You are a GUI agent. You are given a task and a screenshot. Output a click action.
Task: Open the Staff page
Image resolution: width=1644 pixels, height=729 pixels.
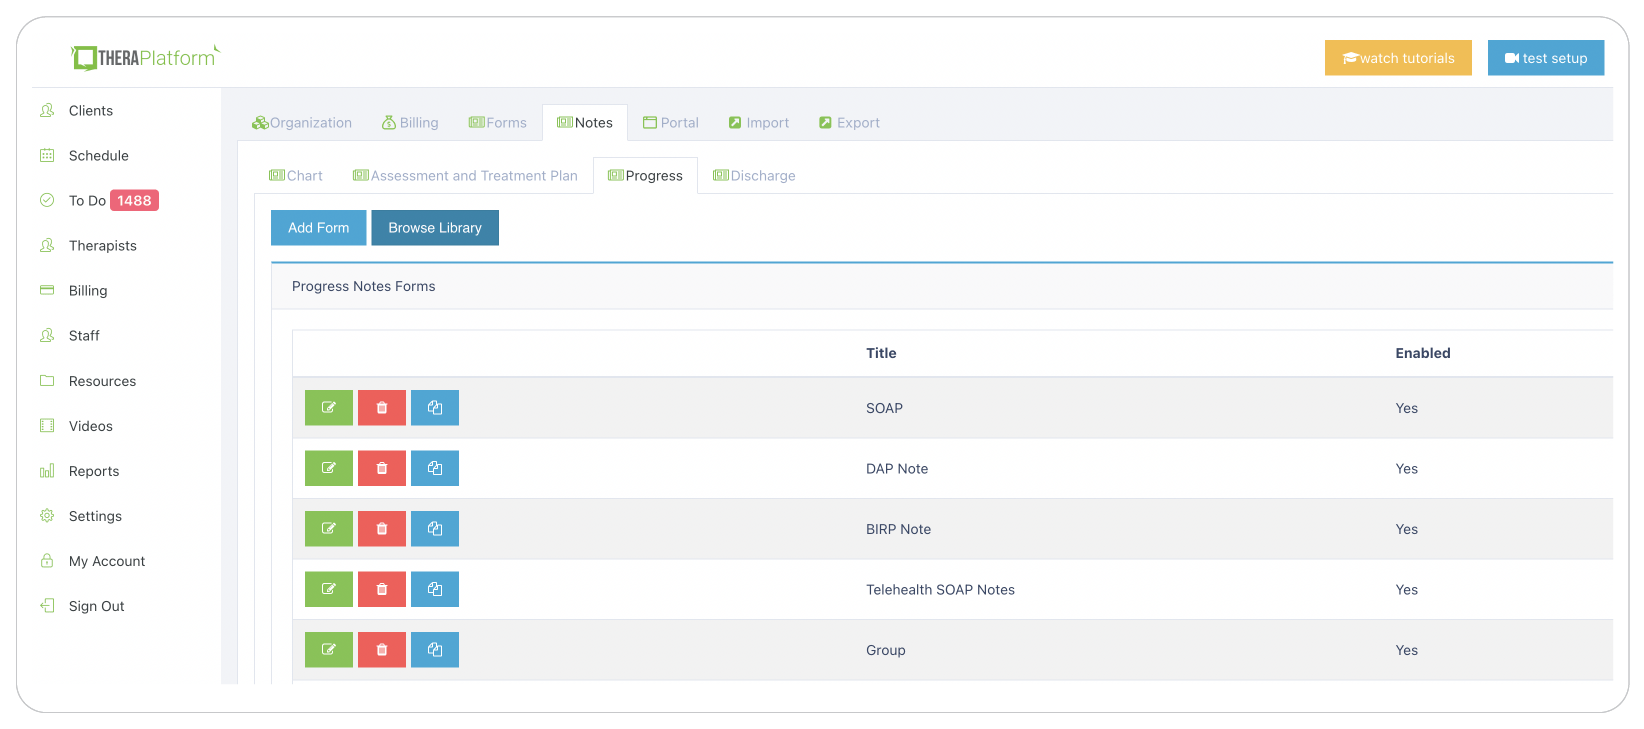pyautogui.click(x=84, y=336)
